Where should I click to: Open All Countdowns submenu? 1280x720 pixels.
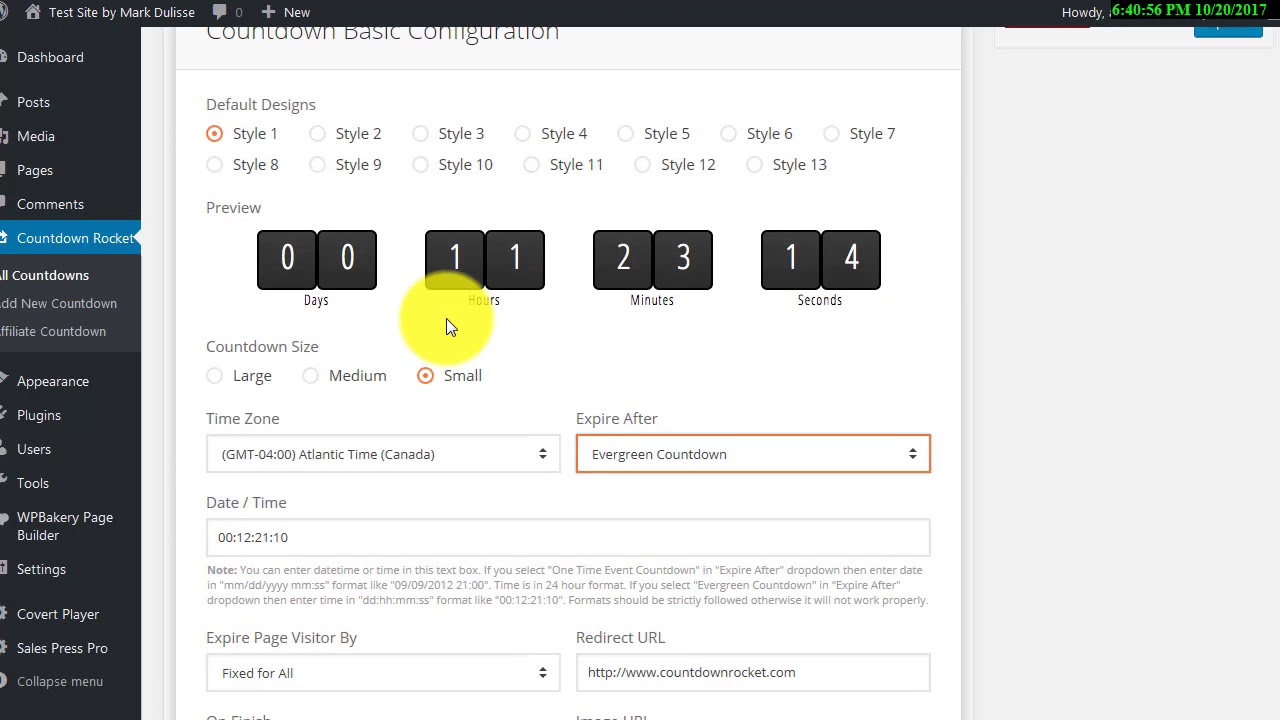coord(44,275)
